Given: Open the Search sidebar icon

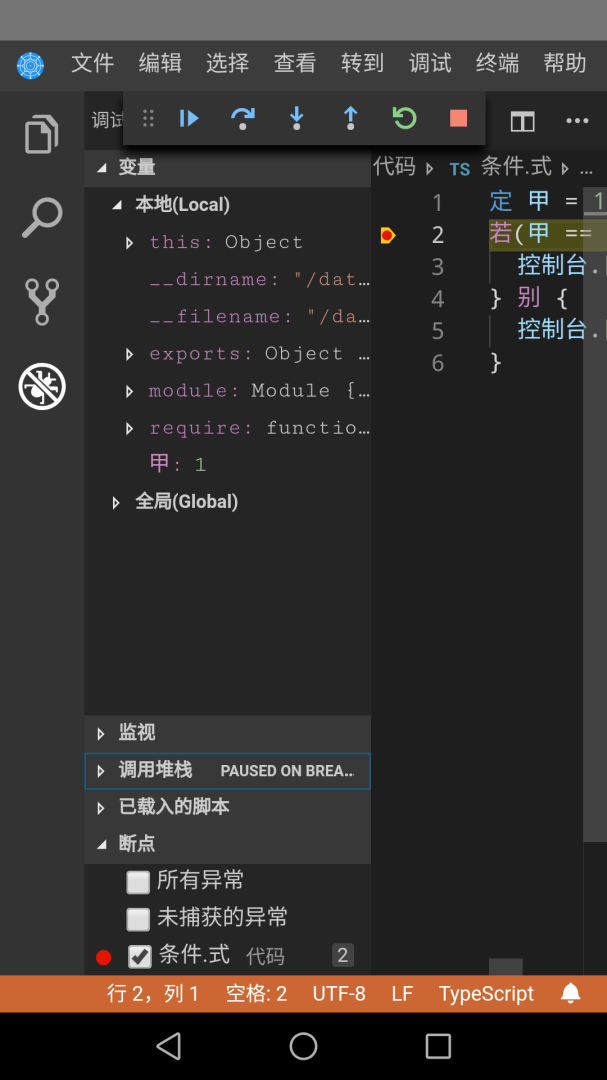Looking at the screenshot, I should (x=40, y=217).
